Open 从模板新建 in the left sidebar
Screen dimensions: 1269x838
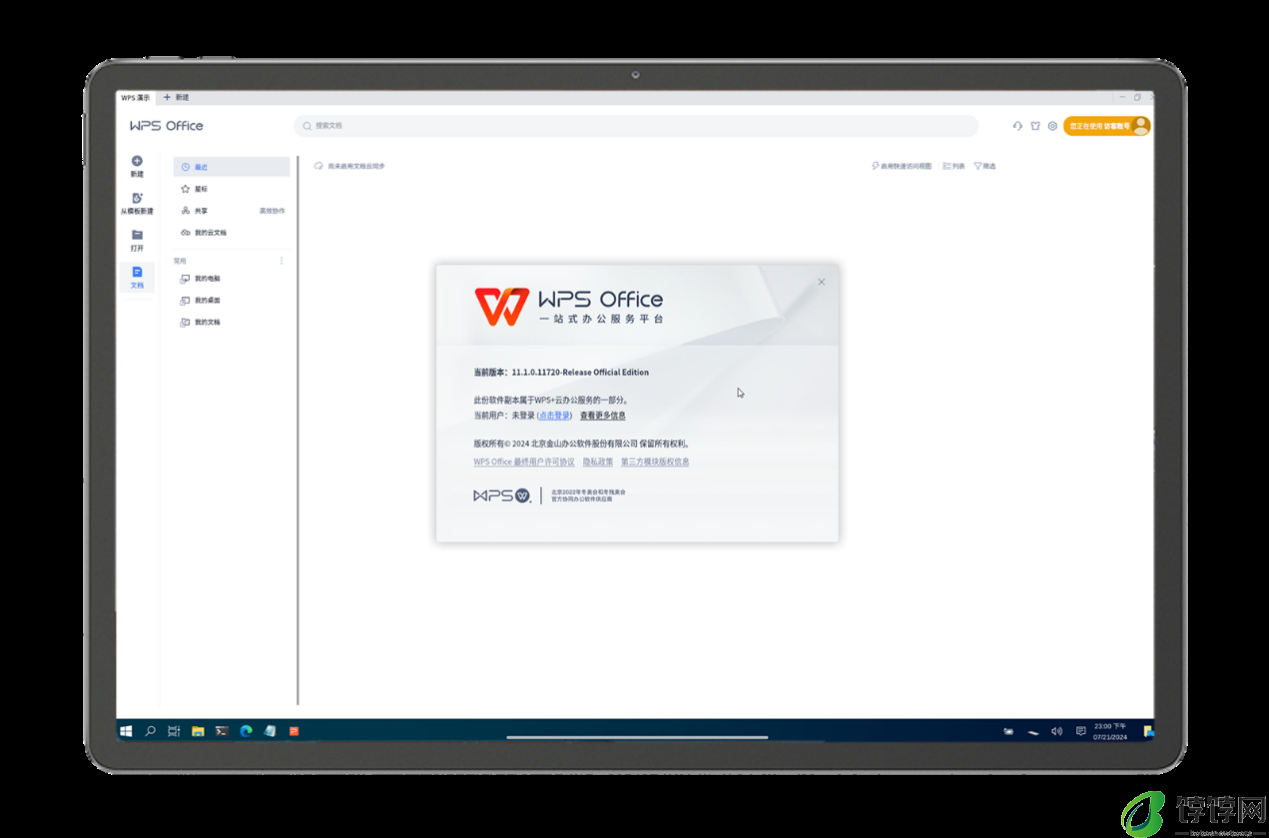pos(137,204)
